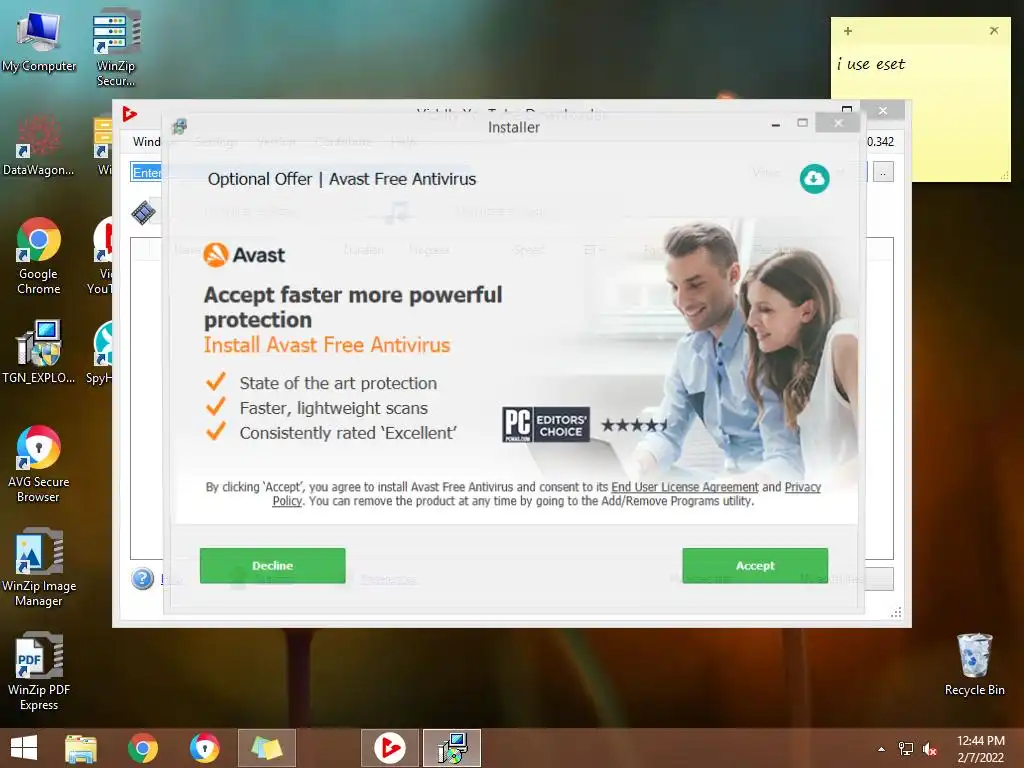Open WinZip Secure desktop shortcut
Image resolution: width=1024 pixels, height=768 pixels.
point(116,48)
